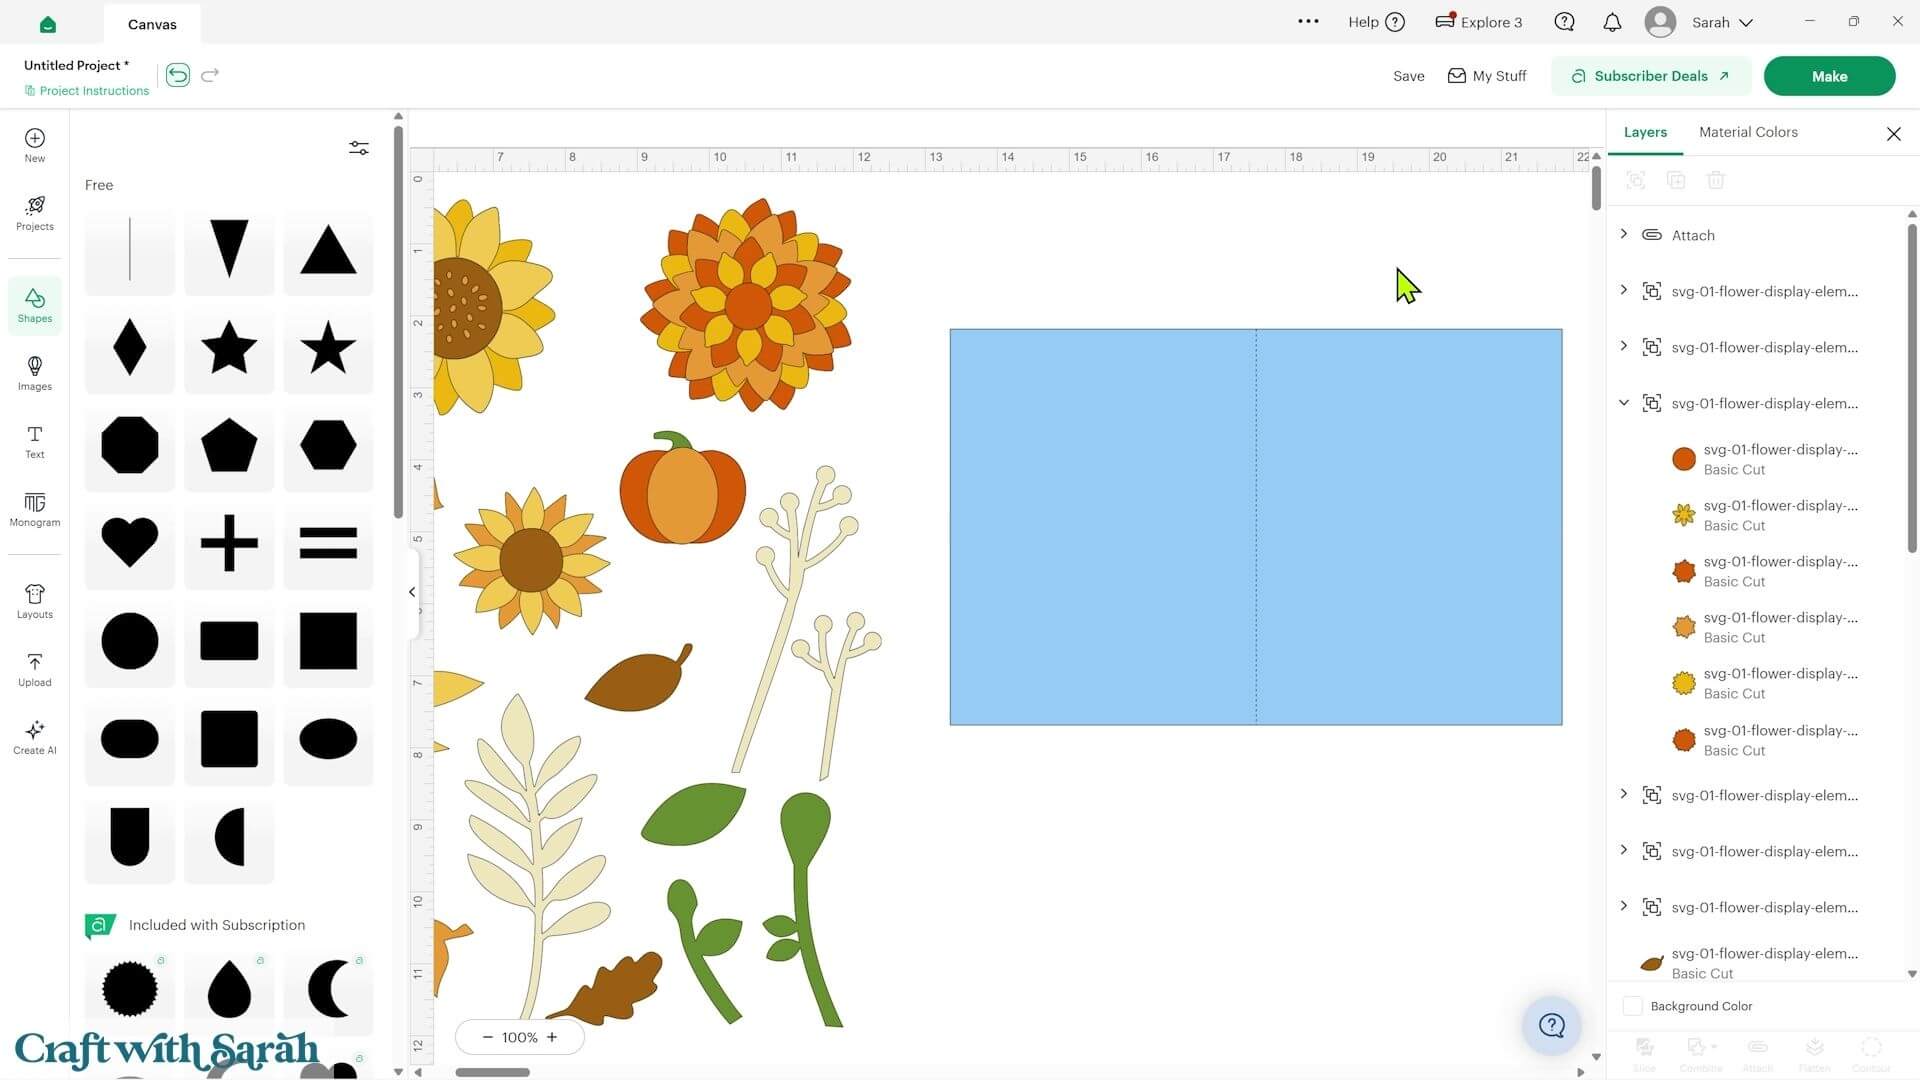
Task: Open Create AI tool
Action: point(34,737)
